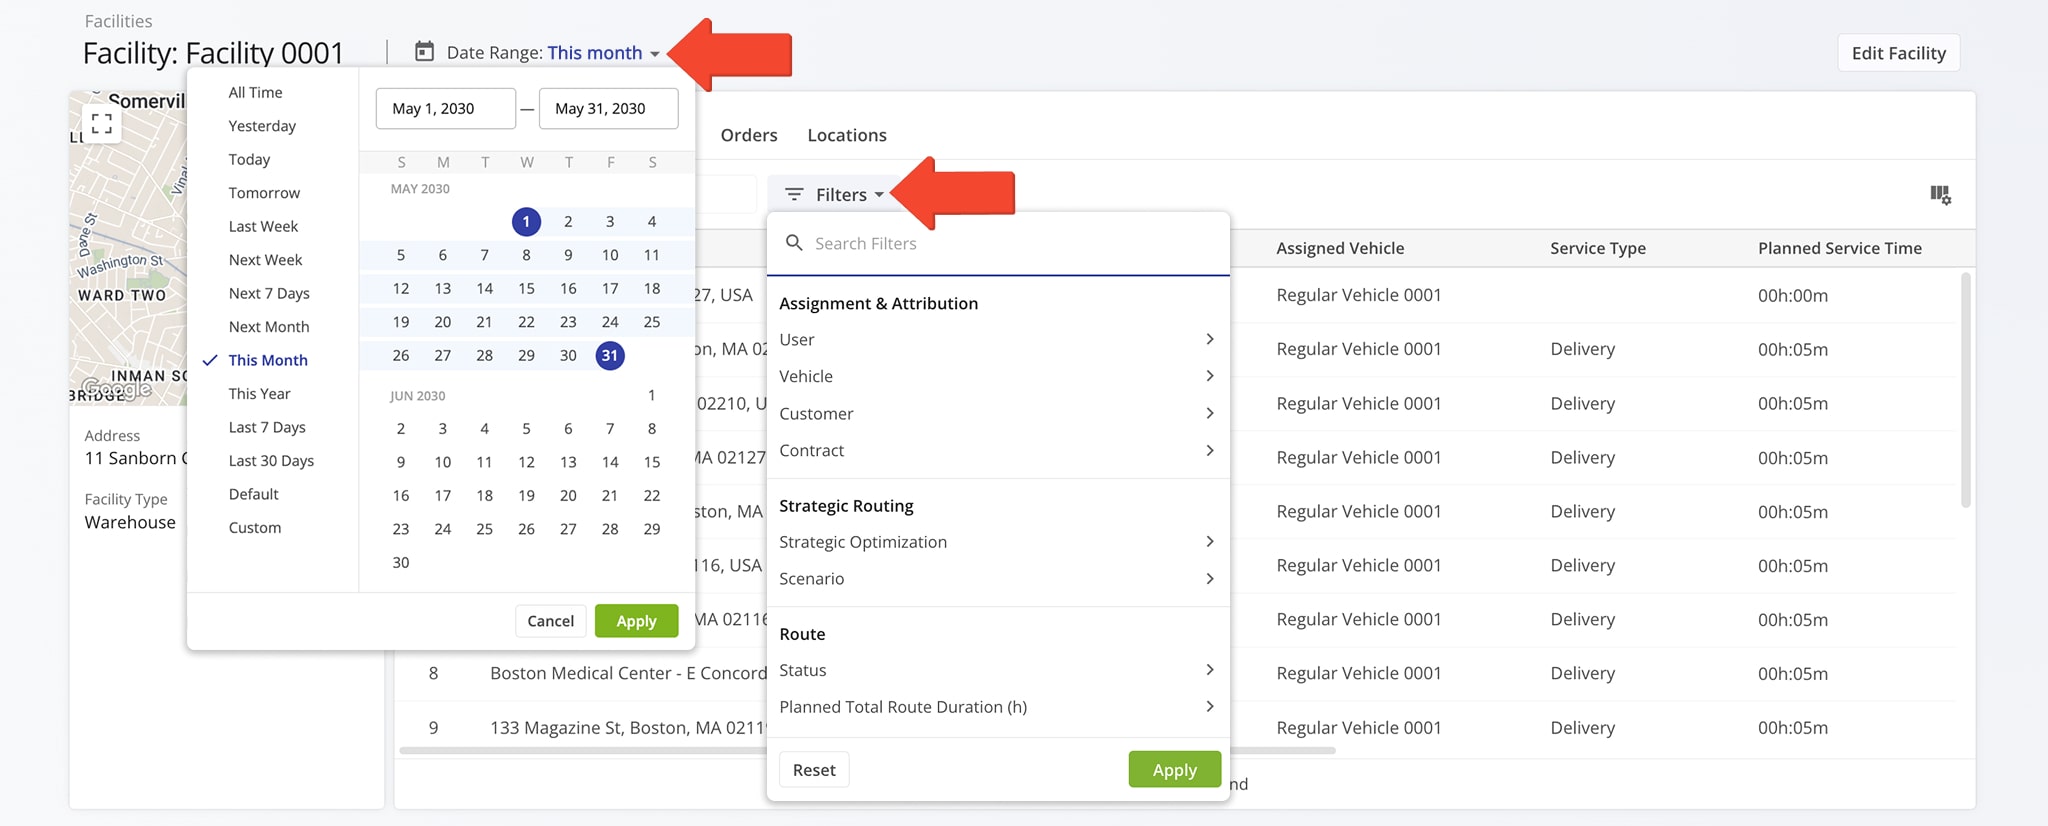
Task: Expand the Strategic Optimization filter
Action: tap(997, 541)
